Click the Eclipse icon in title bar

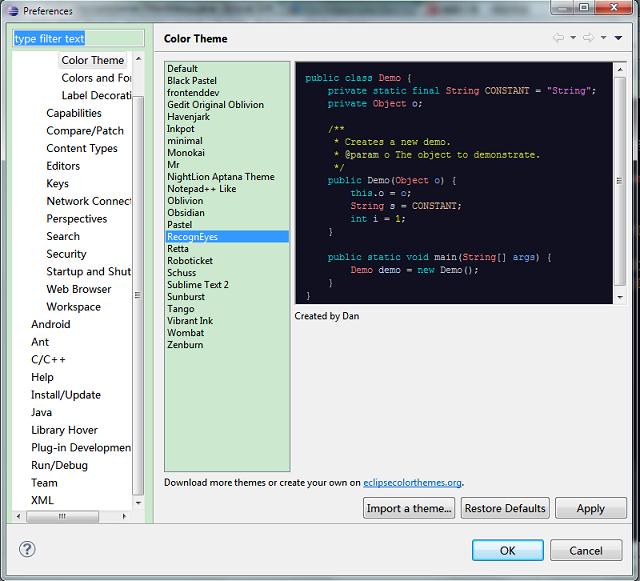click(x=13, y=11)
